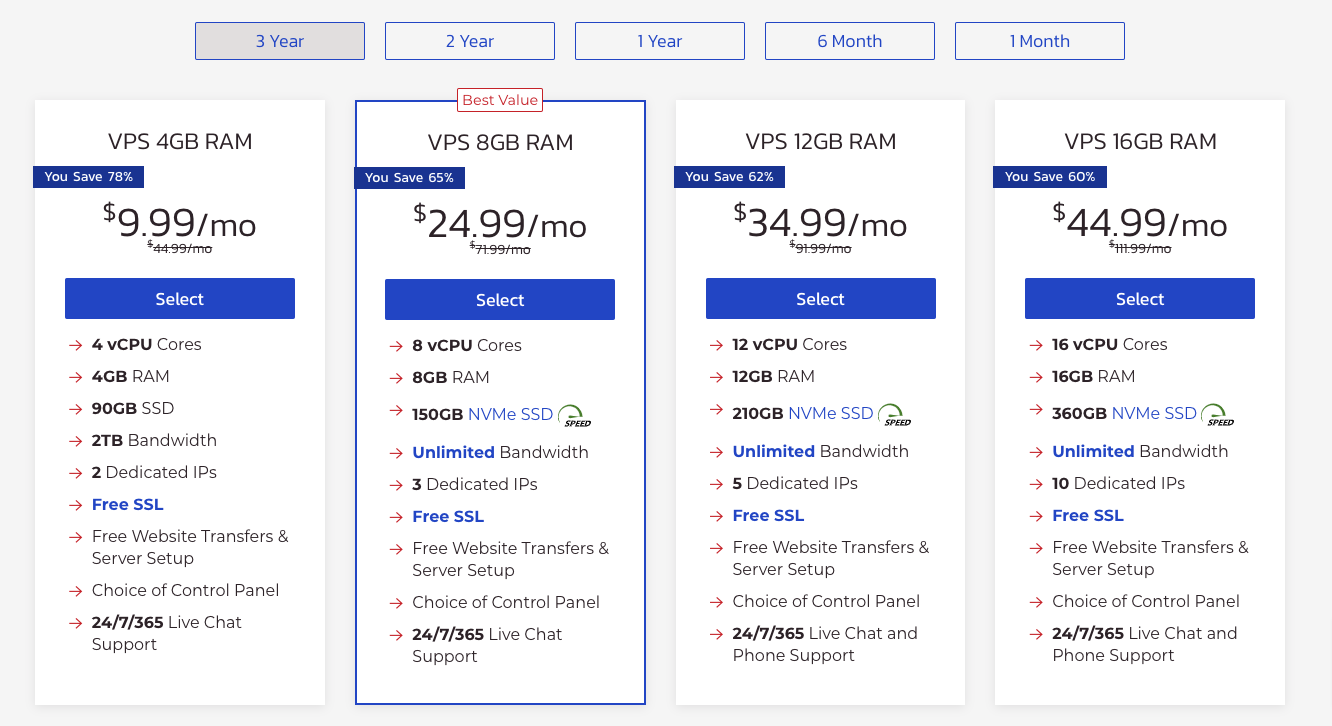Open the 1 Year pricing view
Viewport: 1332px width, 726px height.
pos(659,41)
